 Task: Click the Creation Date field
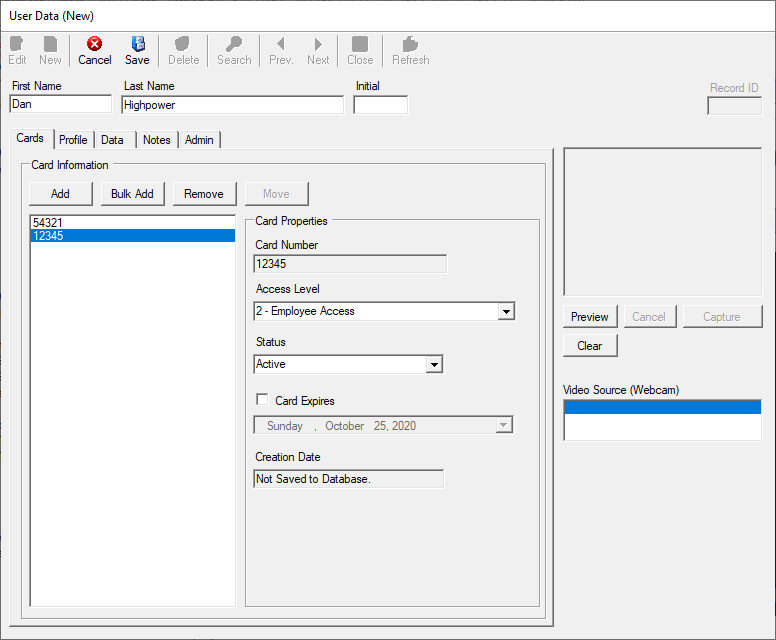point(348,479)
